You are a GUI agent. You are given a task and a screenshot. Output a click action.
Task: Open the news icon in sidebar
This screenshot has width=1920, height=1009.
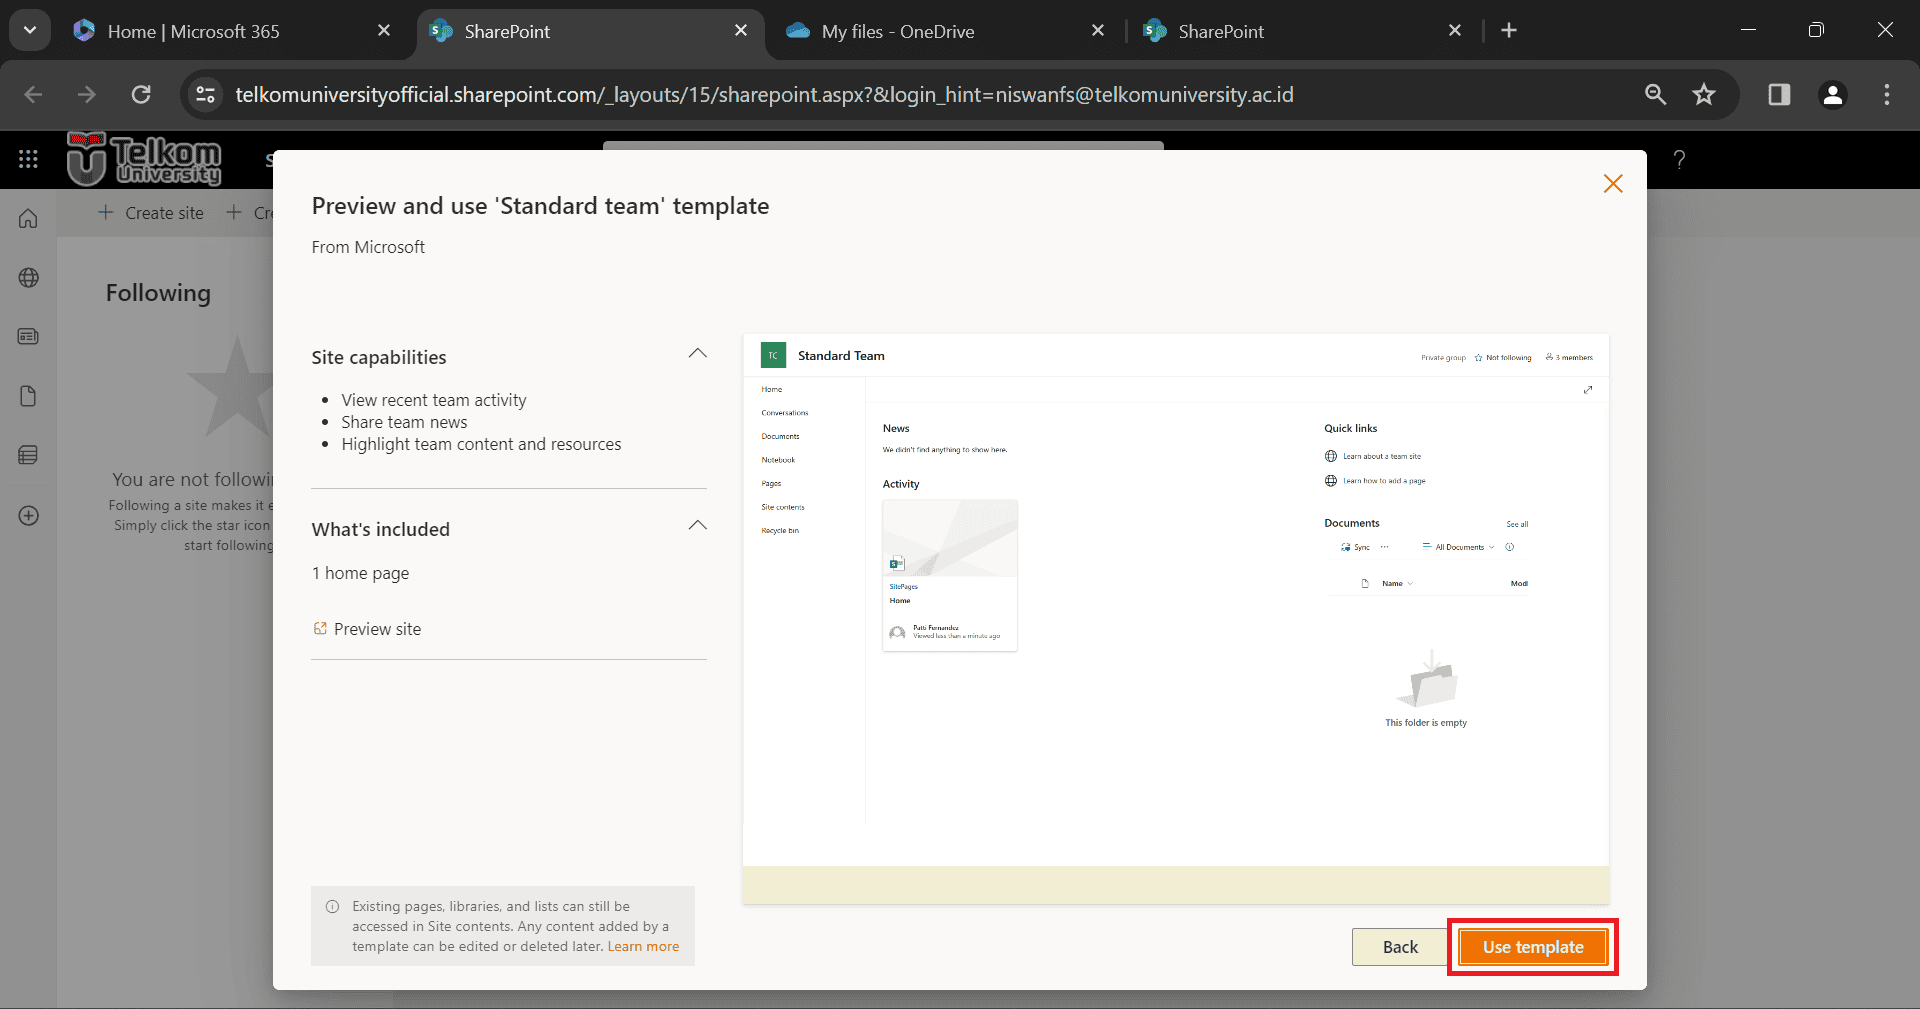(x=28, y=337)
